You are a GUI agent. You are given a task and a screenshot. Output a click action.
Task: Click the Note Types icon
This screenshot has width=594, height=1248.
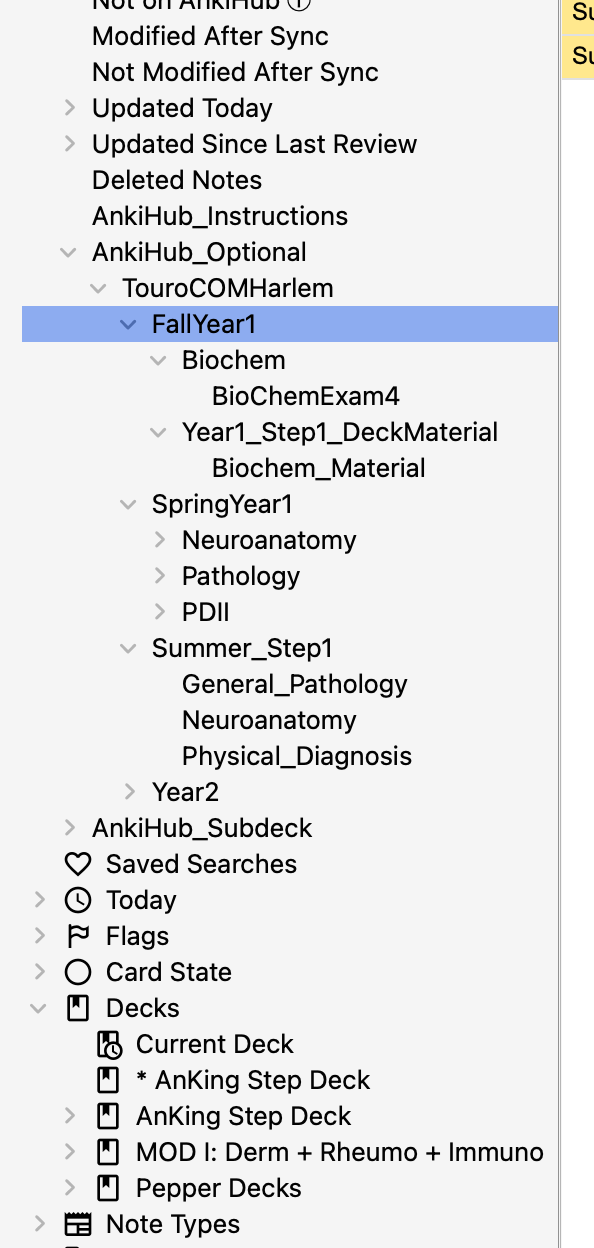(x=77, y=1224)
